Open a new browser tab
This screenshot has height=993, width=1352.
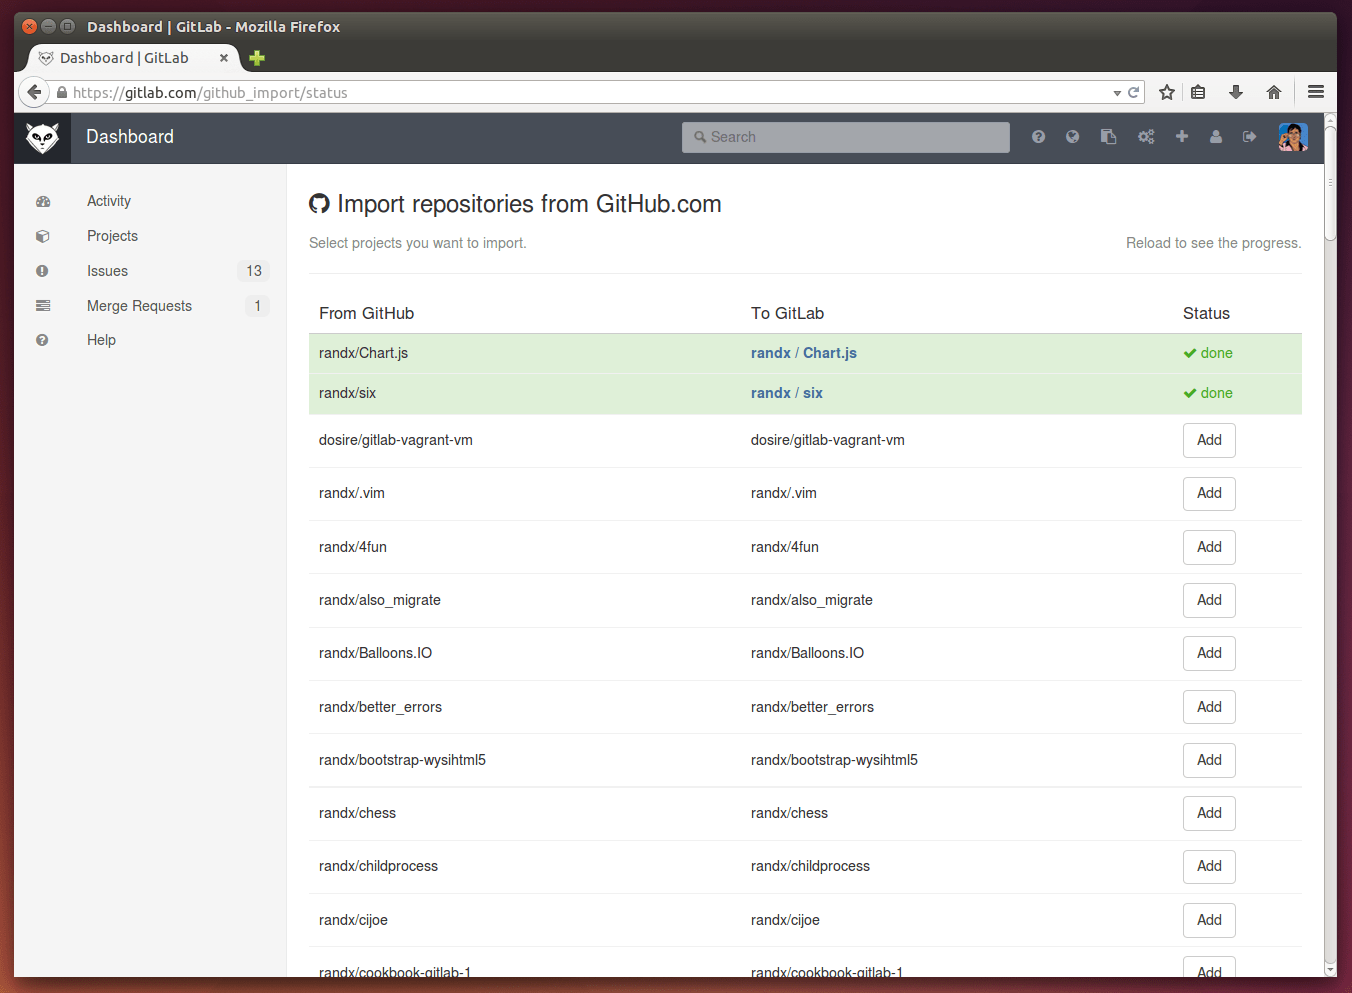(257, 58)
